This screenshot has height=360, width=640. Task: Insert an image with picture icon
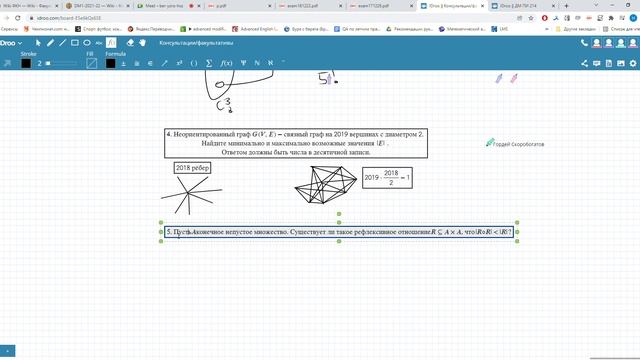tap(621, 63)
